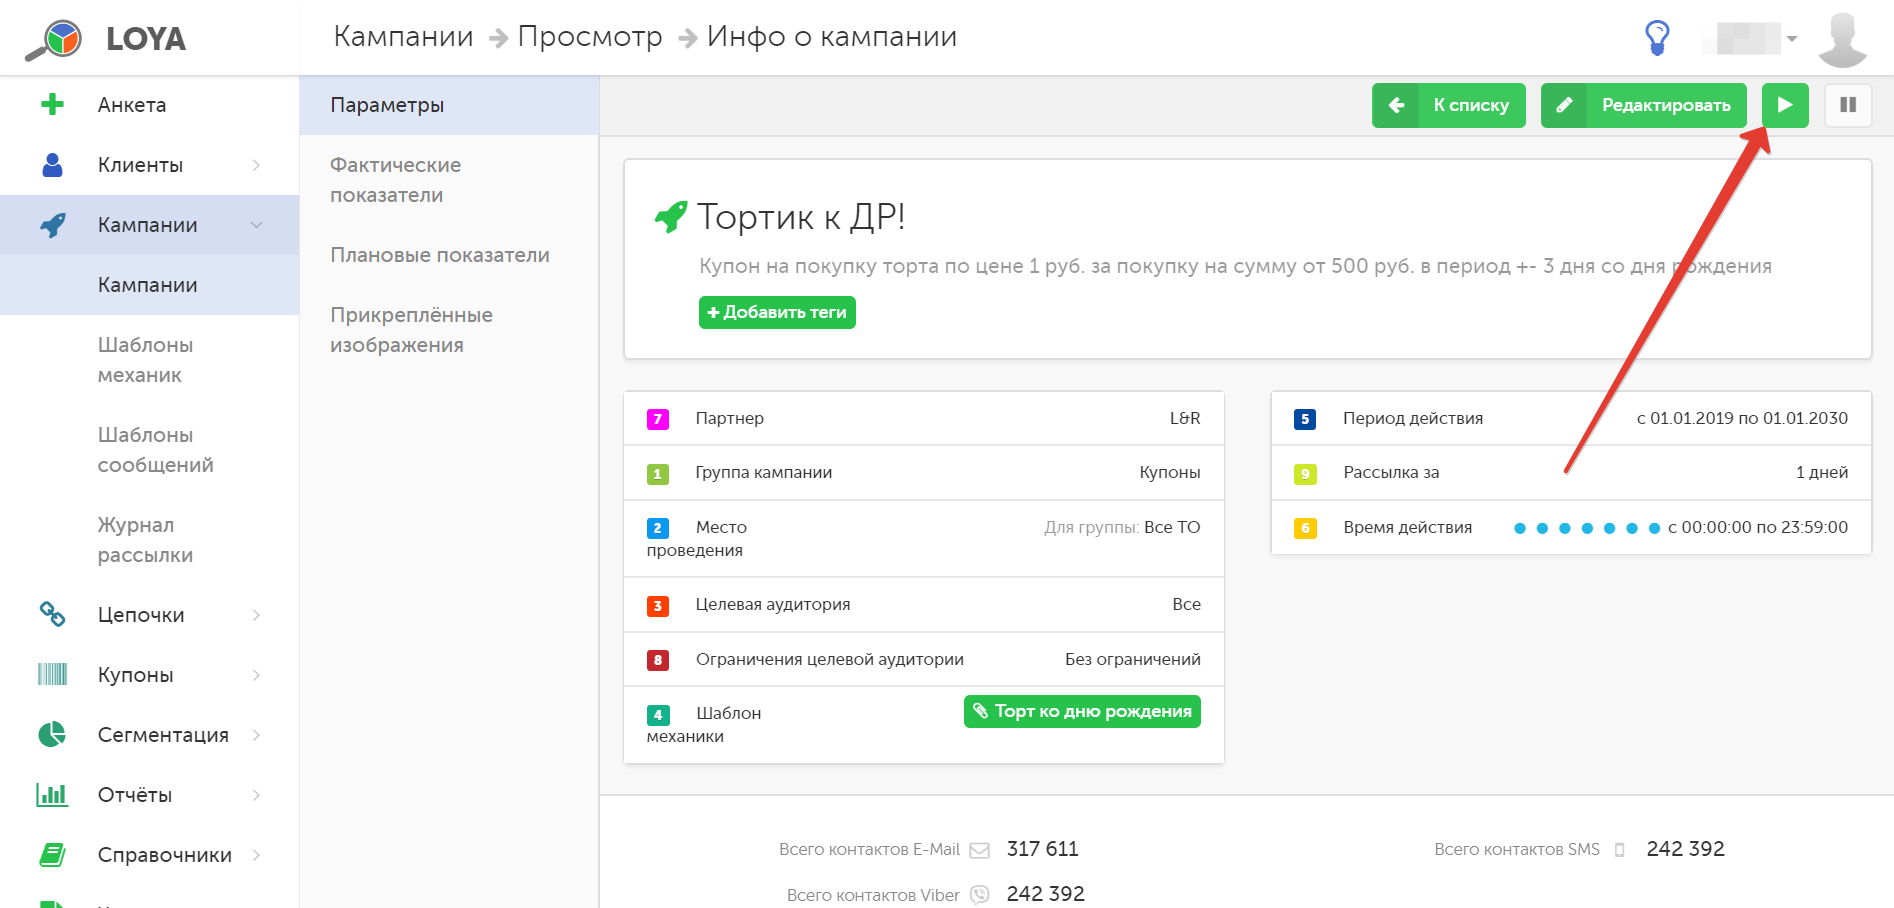Open Журнал рассылки submenu item
The height and width of the screenshot is (908, 1894).
coord(146,540)
